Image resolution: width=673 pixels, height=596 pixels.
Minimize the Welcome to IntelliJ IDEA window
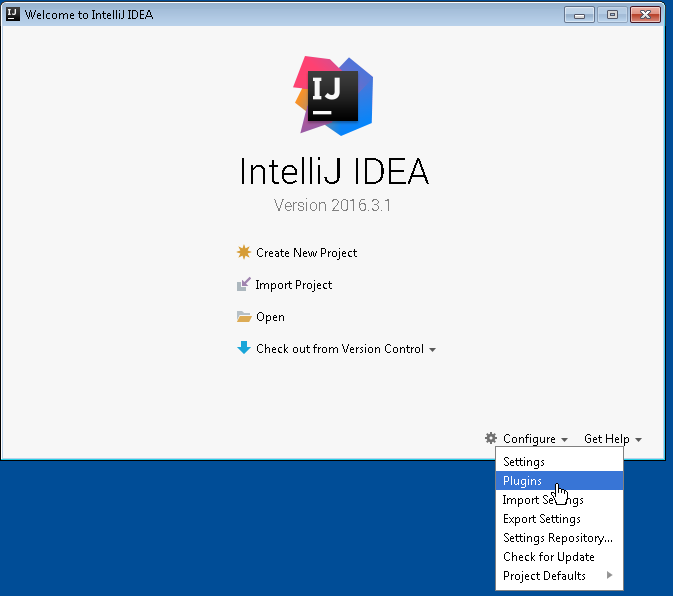coord(579,15)
